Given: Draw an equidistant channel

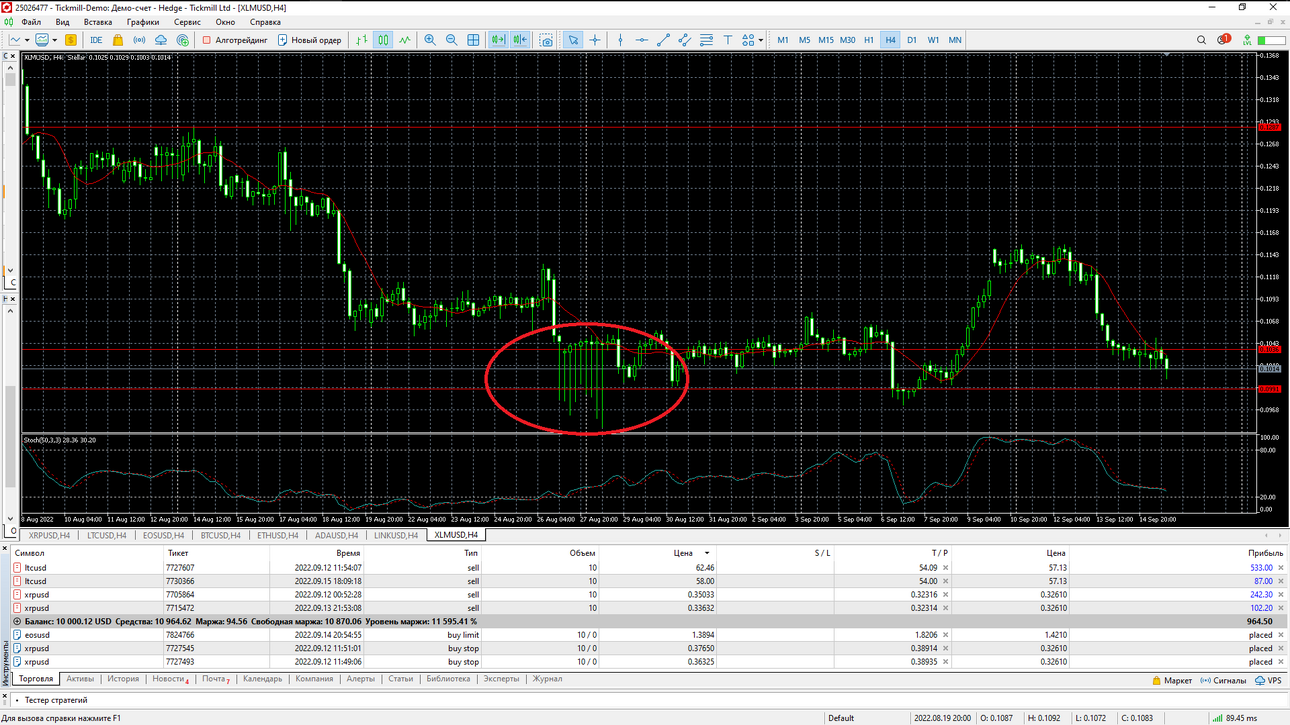Looking at the screenshot, I should pyautogui.click(x=685, y=40).
